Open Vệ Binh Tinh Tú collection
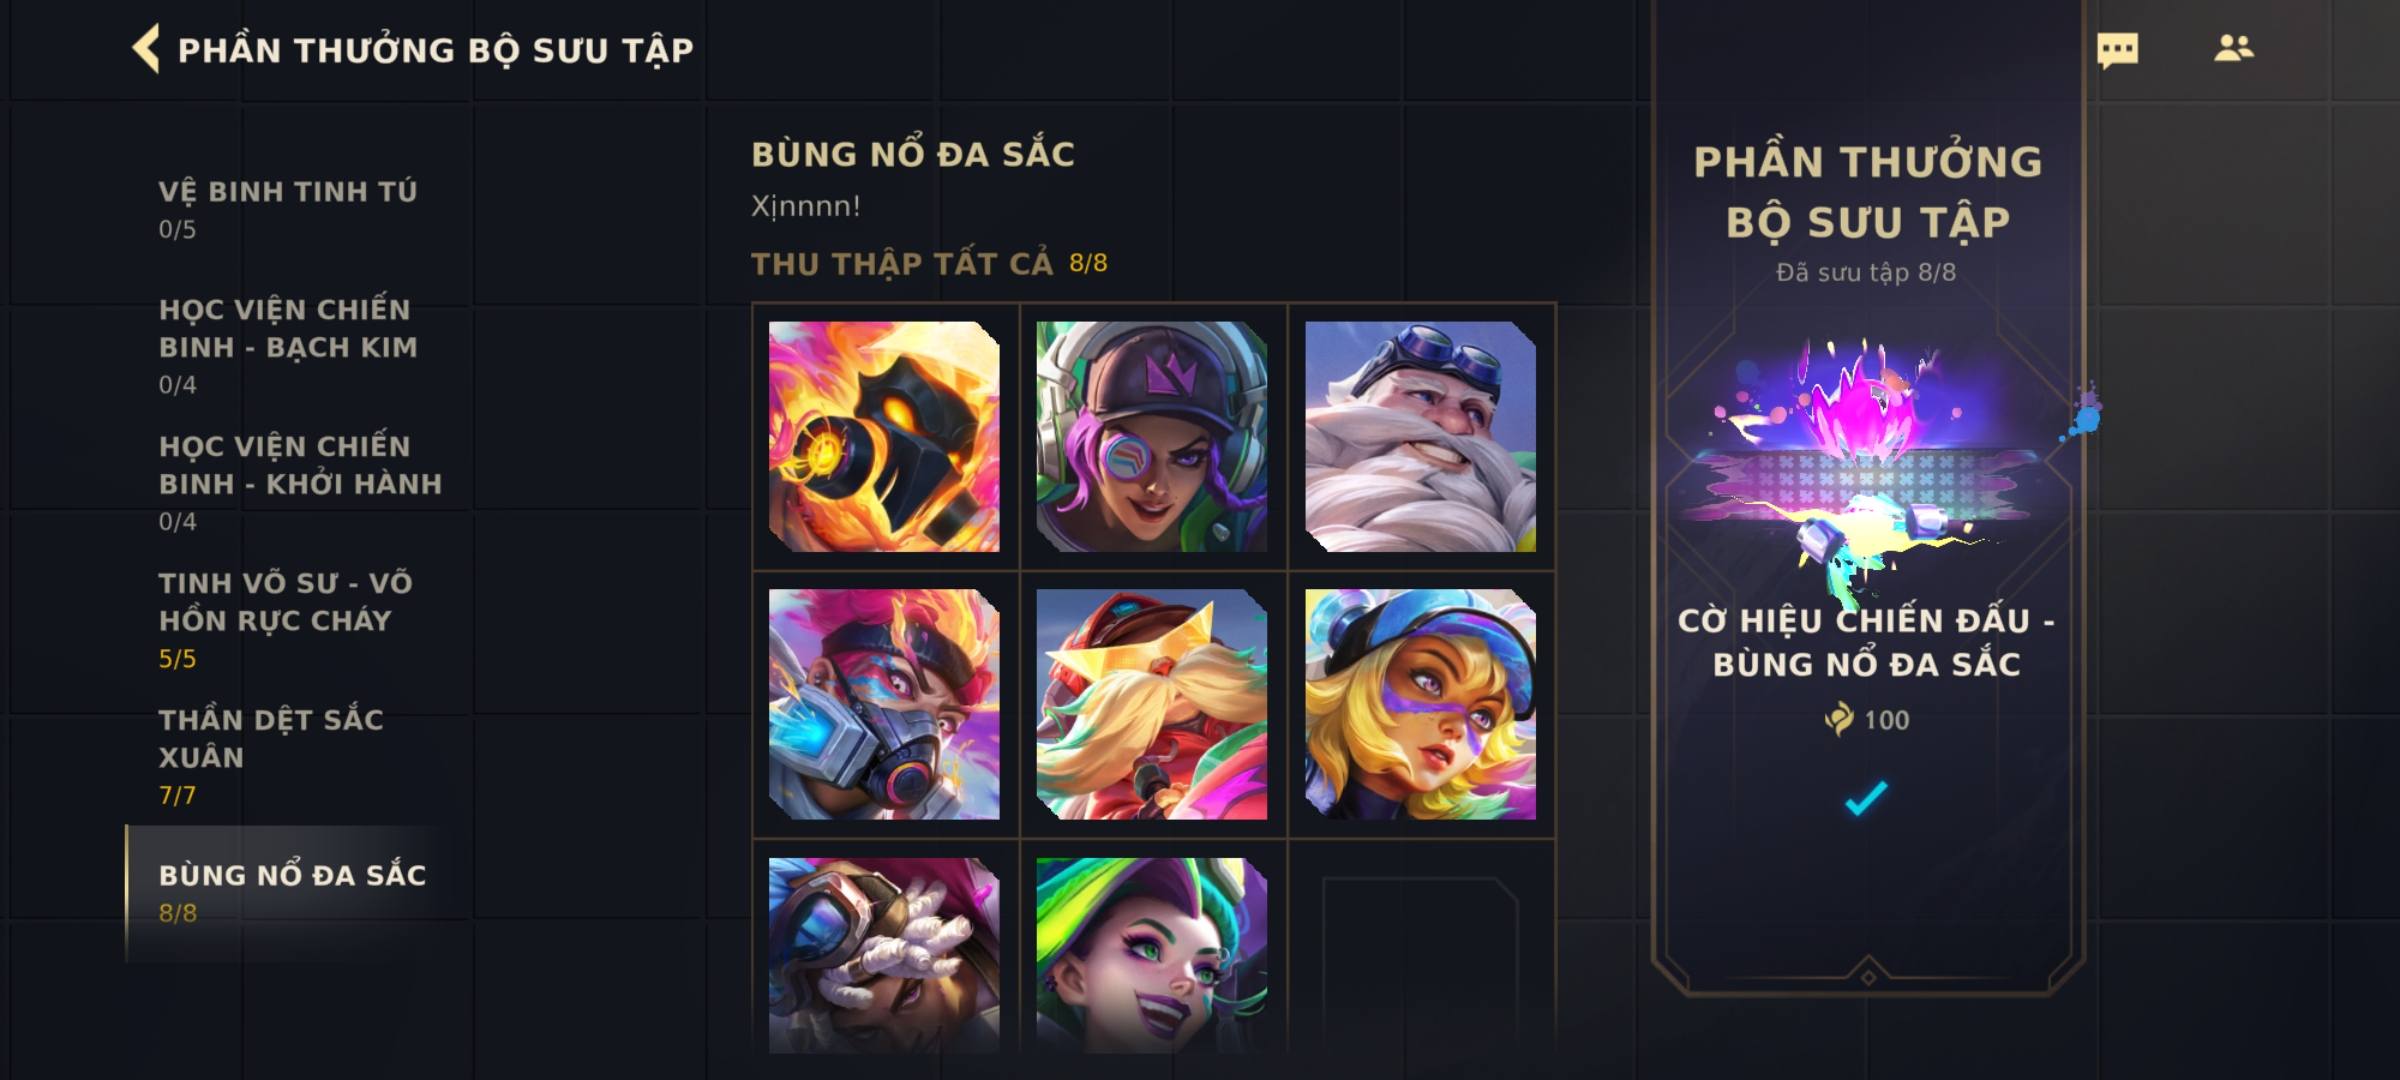 tap(288, 209)
